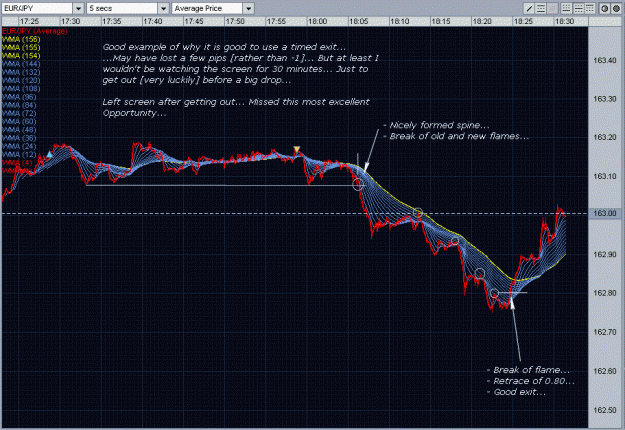Select the WMA (156) legend entry

pos(21,39)
